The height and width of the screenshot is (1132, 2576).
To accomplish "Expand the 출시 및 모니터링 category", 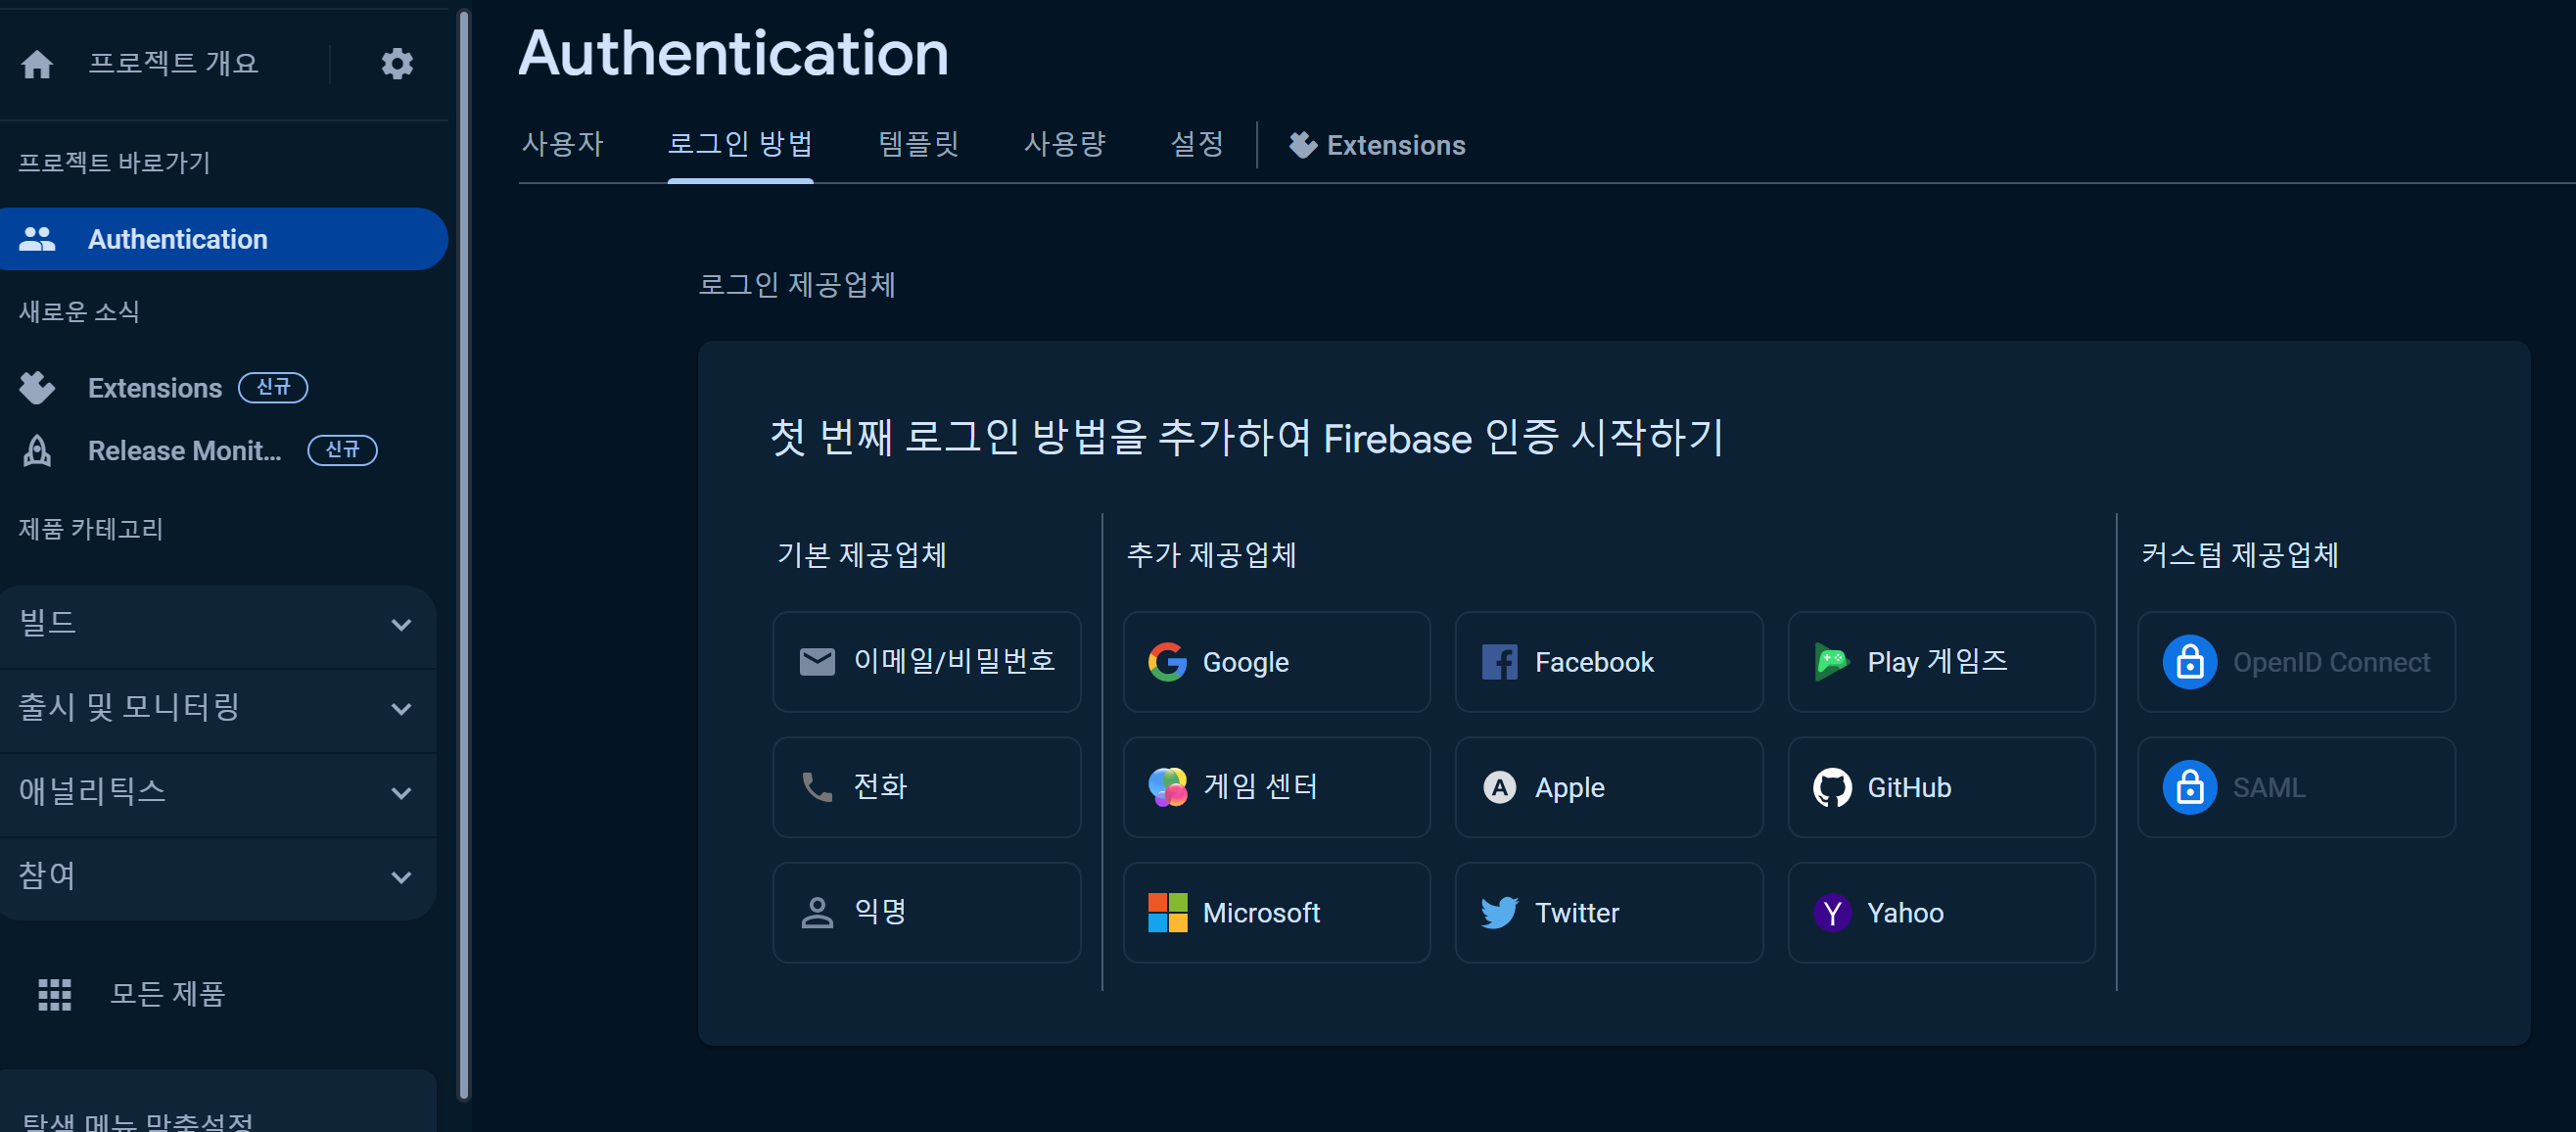I will click(x=218, y=709).
